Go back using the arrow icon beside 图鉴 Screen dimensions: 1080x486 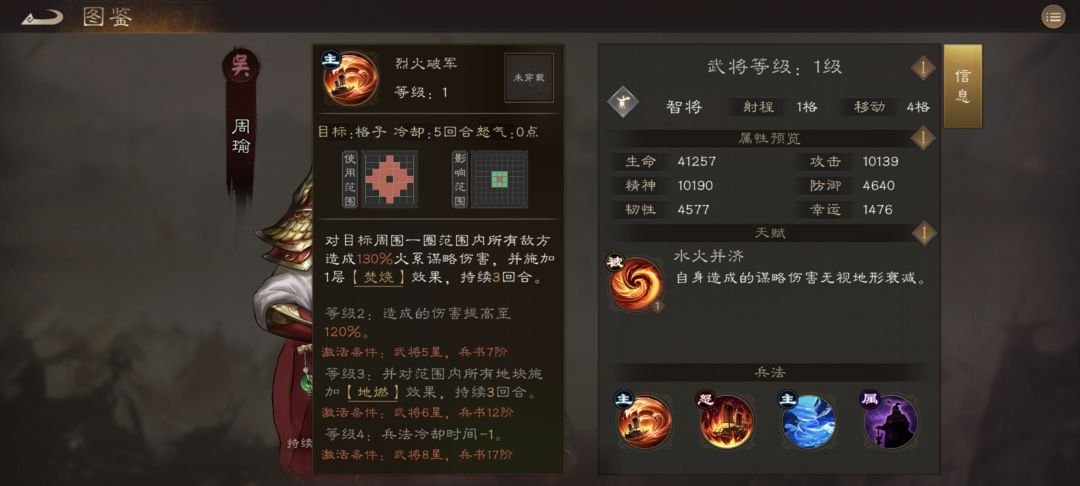(x=42, y=17)
